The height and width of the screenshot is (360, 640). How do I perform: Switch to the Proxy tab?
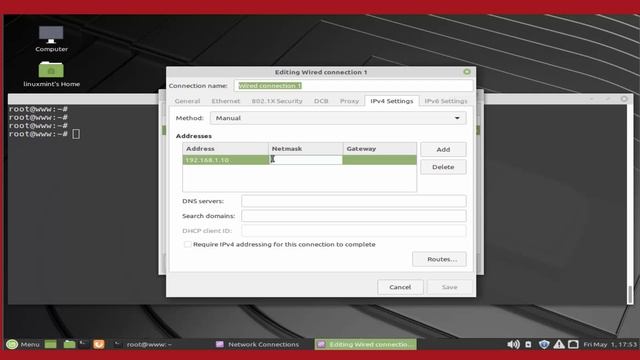tap(349, 101)
